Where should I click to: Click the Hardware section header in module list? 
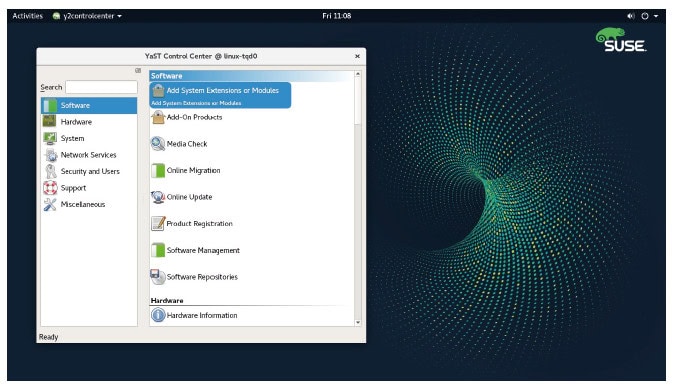pos(167,300)
